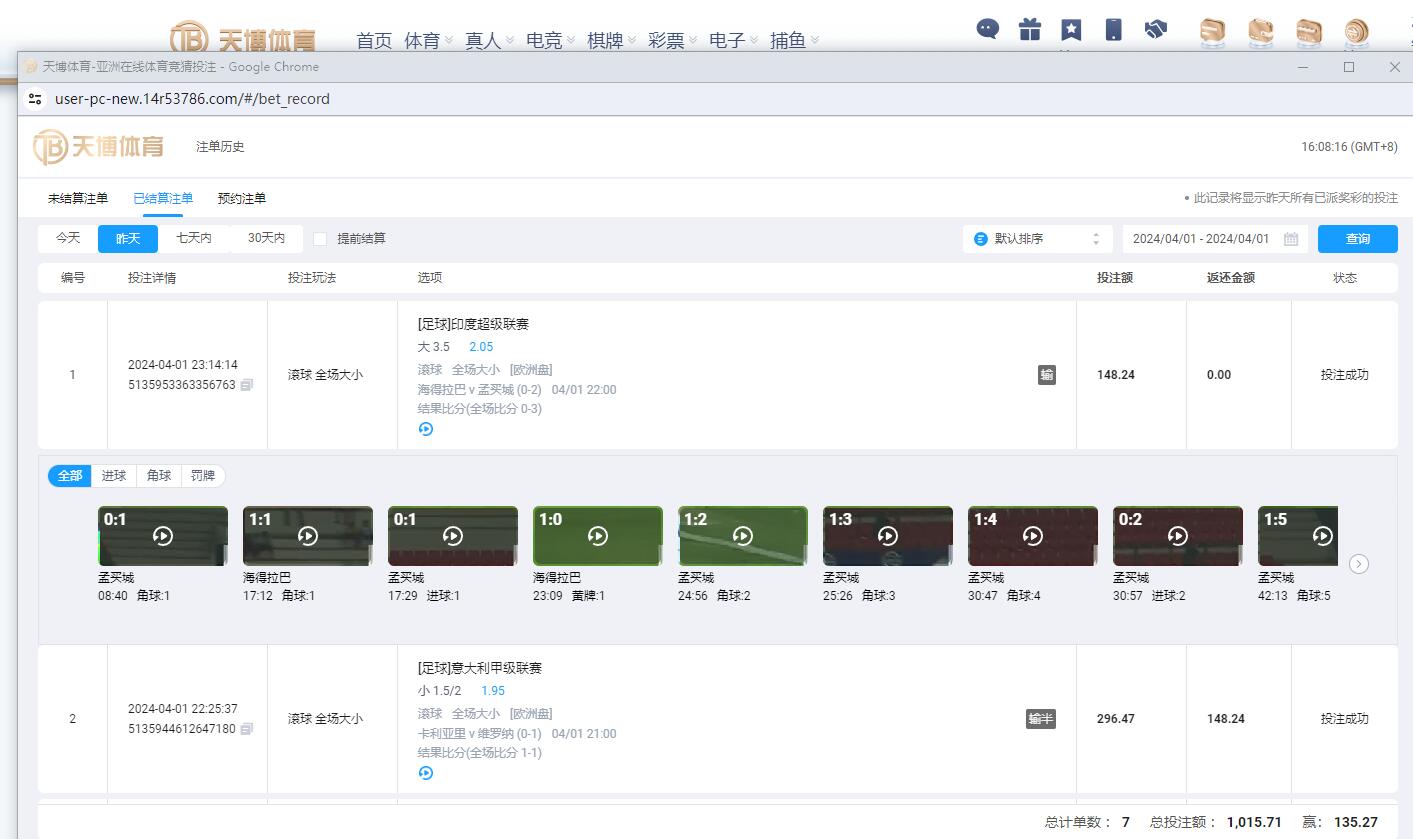This screenshot has width=1413, height=839.
Task: Play 30:57 goal 2 clip
Action: [1178, 536]
